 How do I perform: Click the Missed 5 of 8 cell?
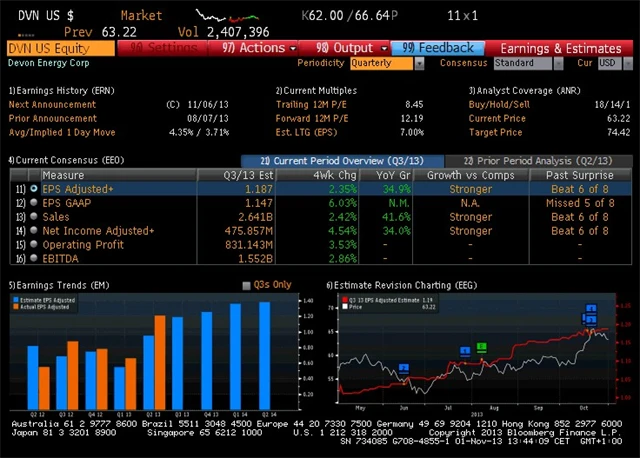[580, 203]
